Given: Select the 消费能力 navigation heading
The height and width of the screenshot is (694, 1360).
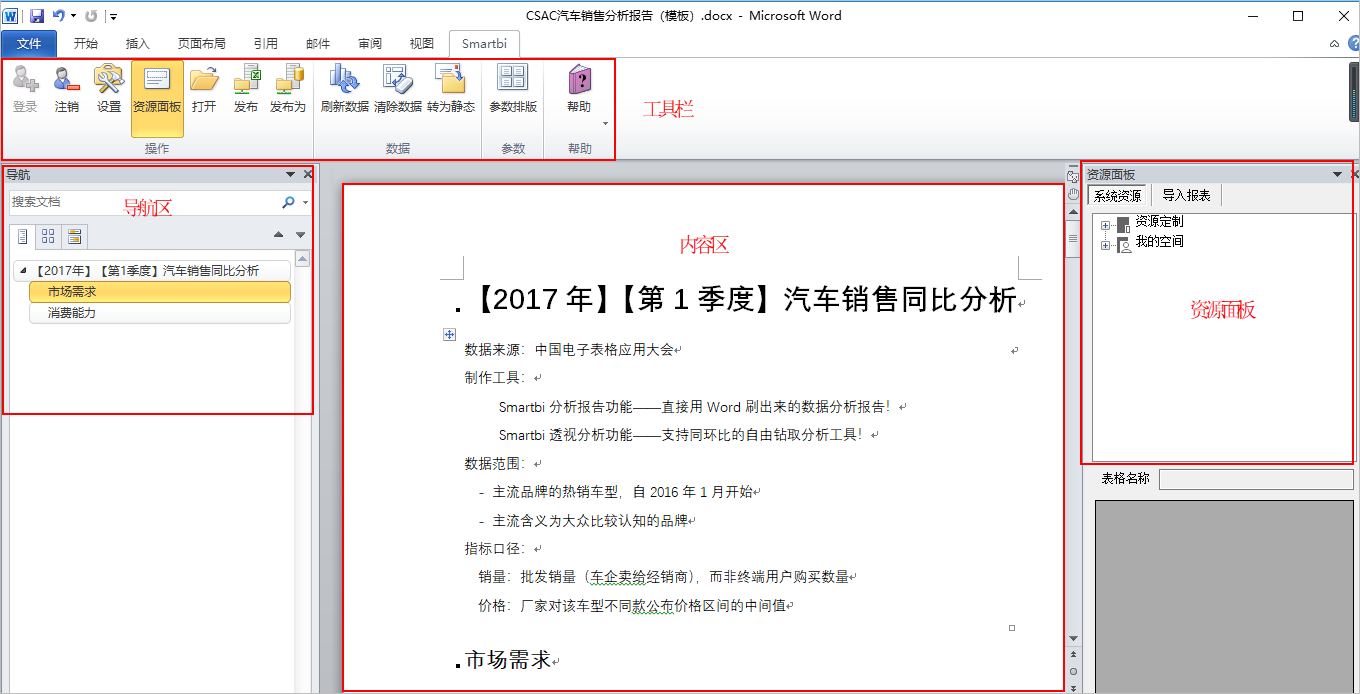Looking at the screenshot, I should [160, 313].
